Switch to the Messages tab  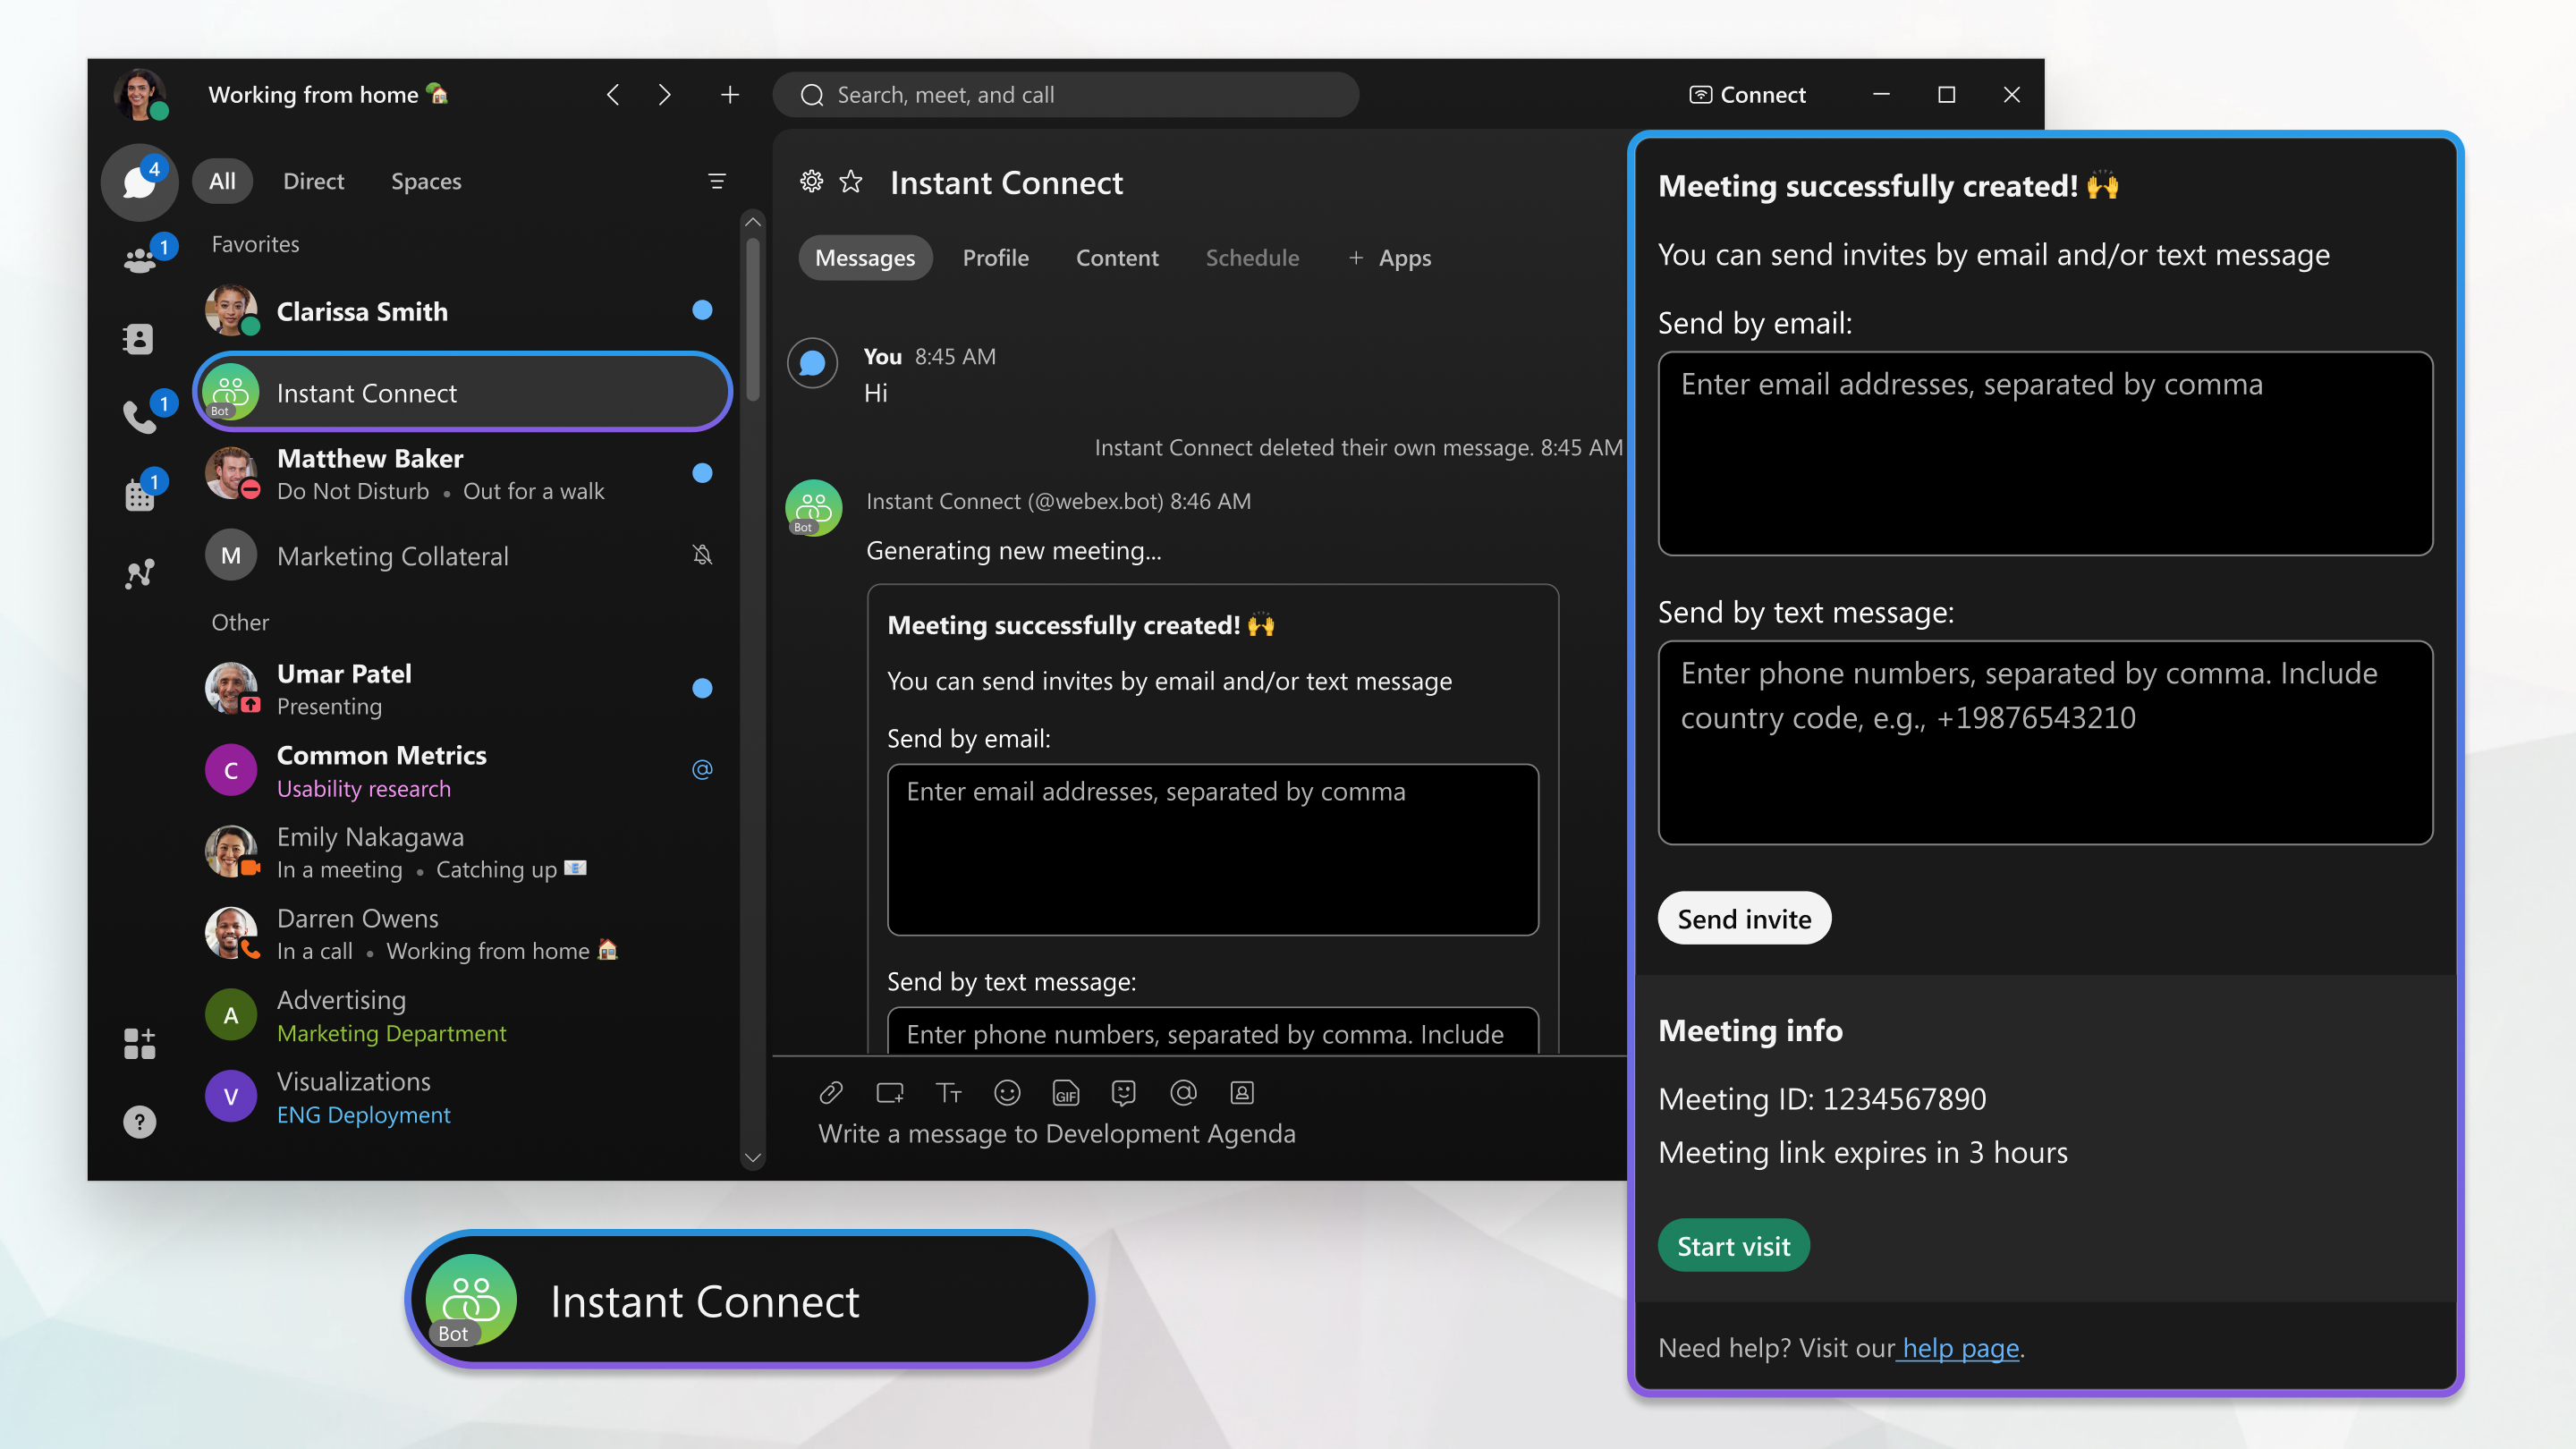[x=863, y=257]
